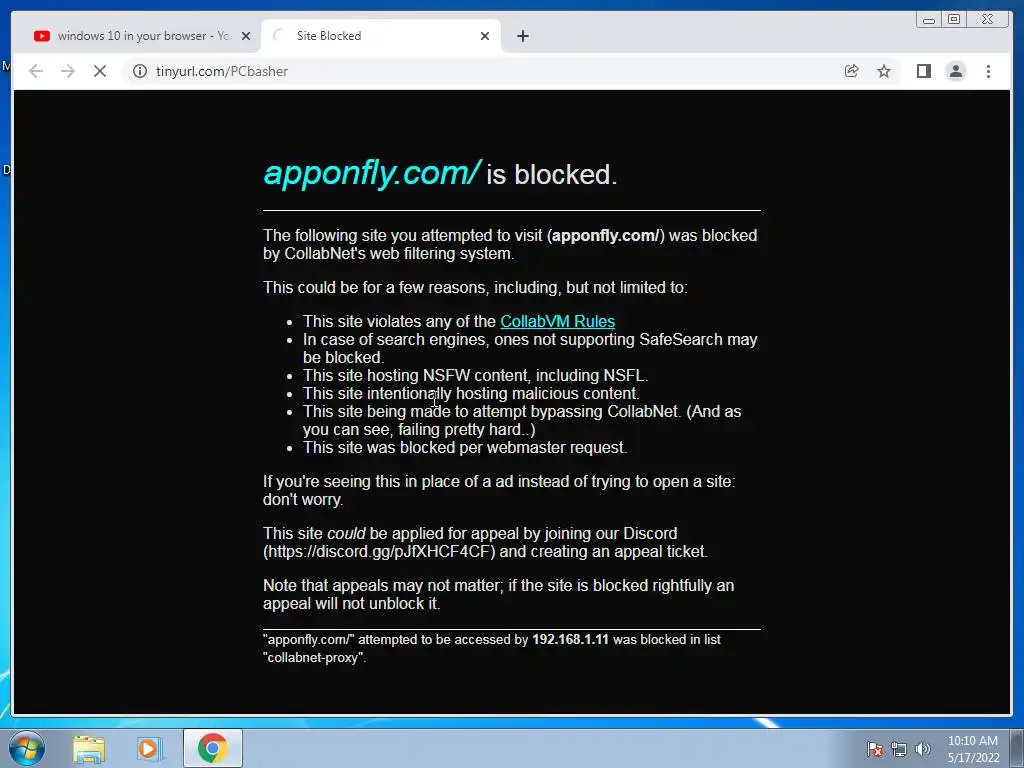The image size is (1024, 768).
Task: Open the CollabVM Rules link
Action: click(x=557, y=321)
